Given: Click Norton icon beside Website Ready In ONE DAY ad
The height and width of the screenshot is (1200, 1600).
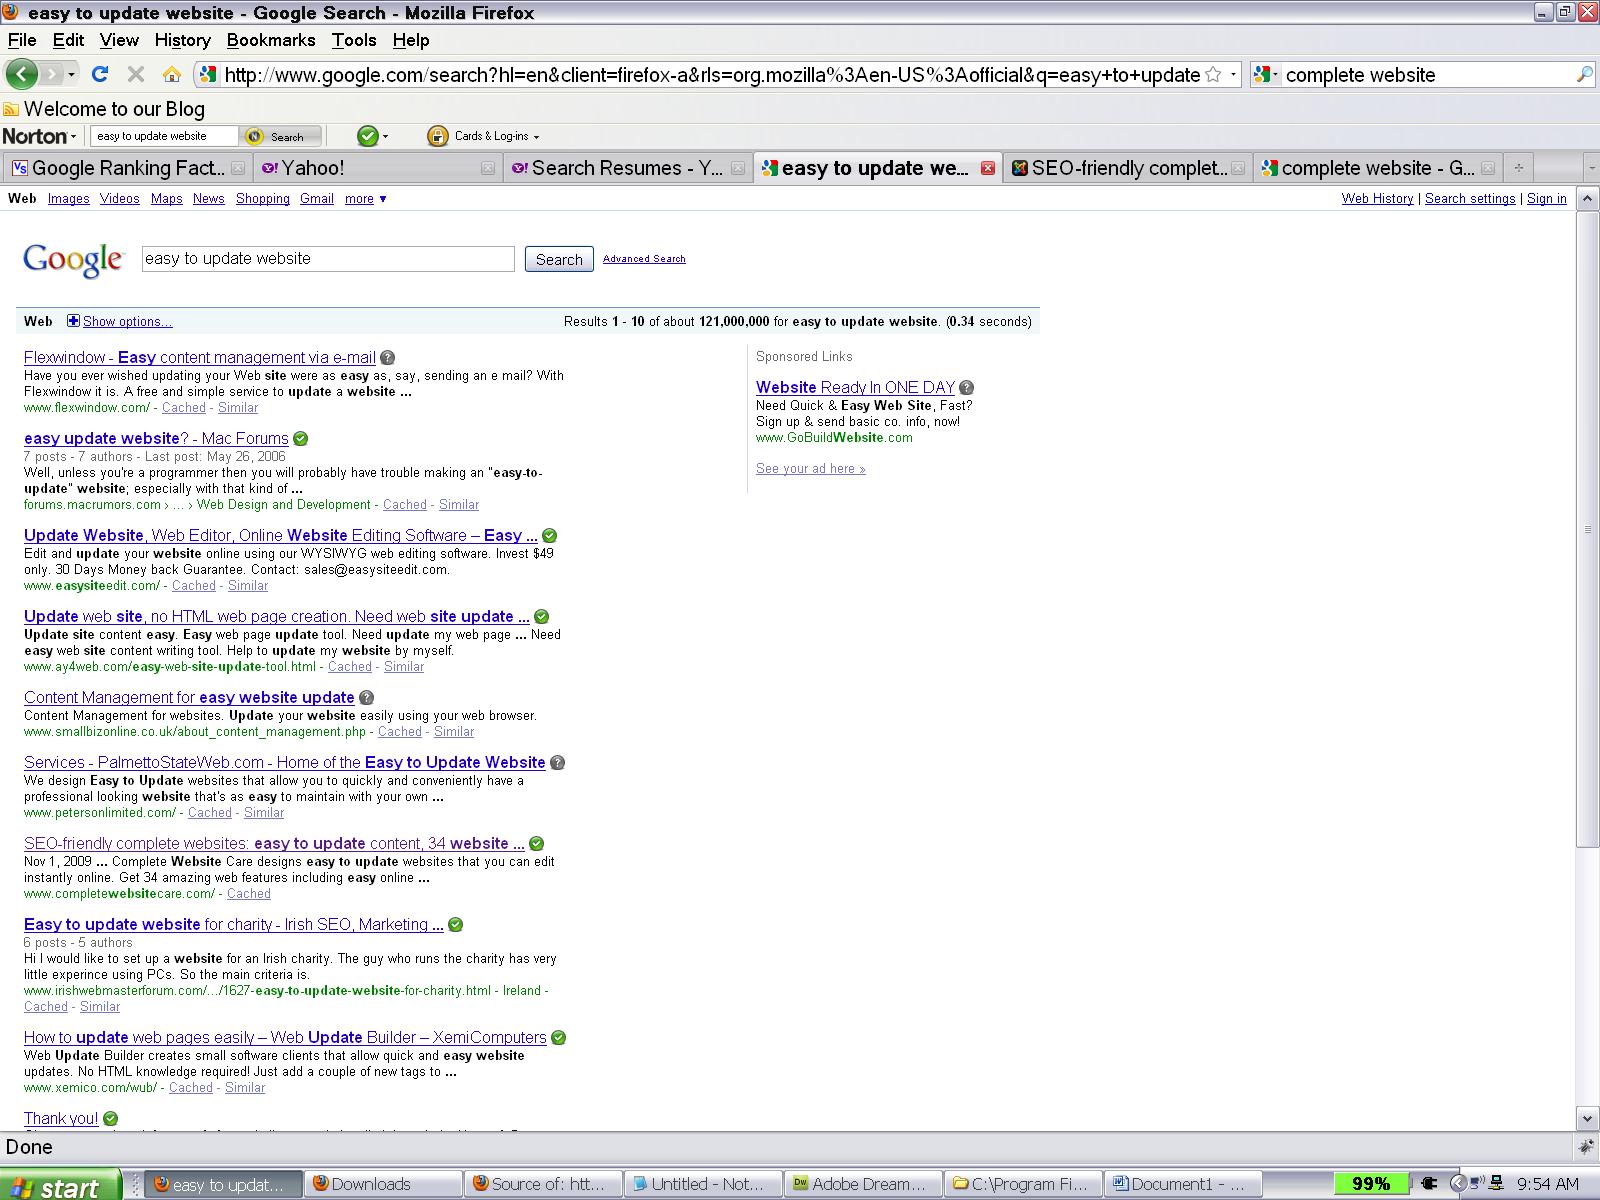Looking at the screenshot, I should (967, 388).
